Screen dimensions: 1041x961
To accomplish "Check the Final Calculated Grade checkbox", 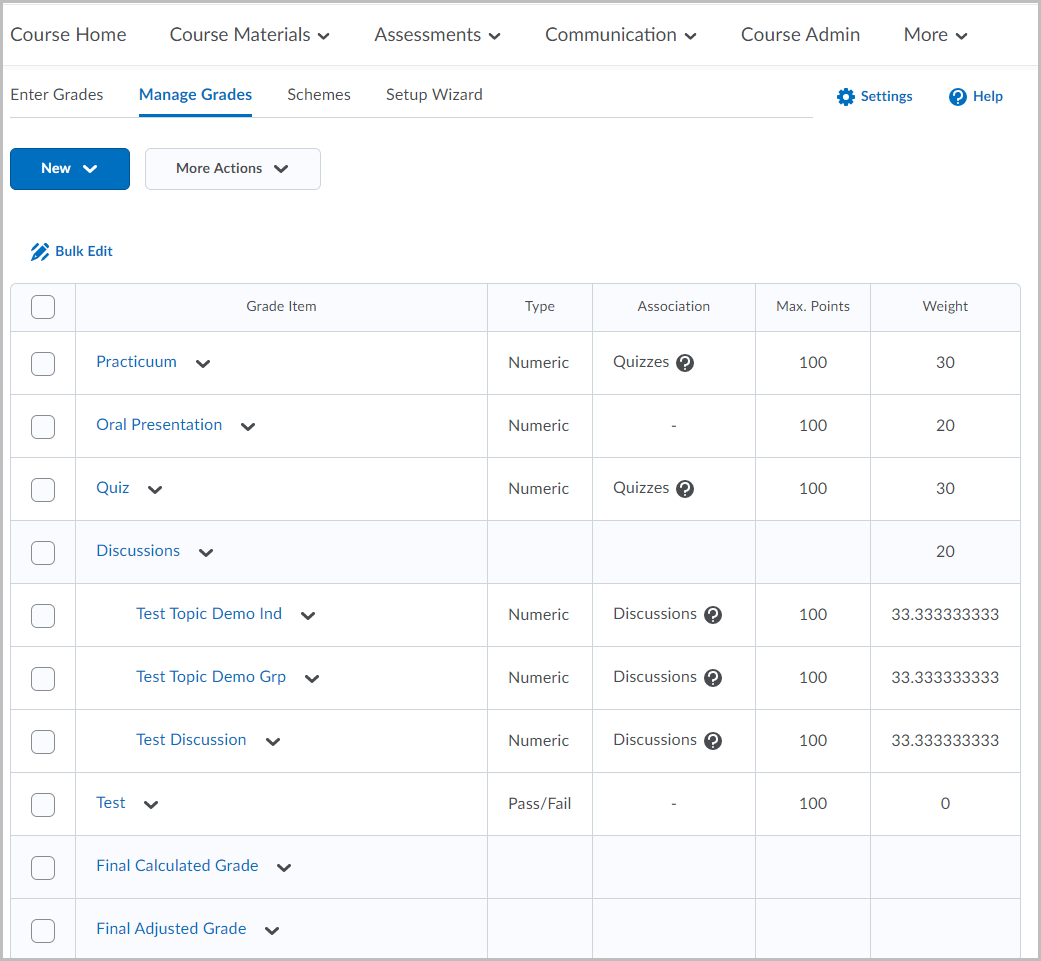I will click(x=43, y=868).
